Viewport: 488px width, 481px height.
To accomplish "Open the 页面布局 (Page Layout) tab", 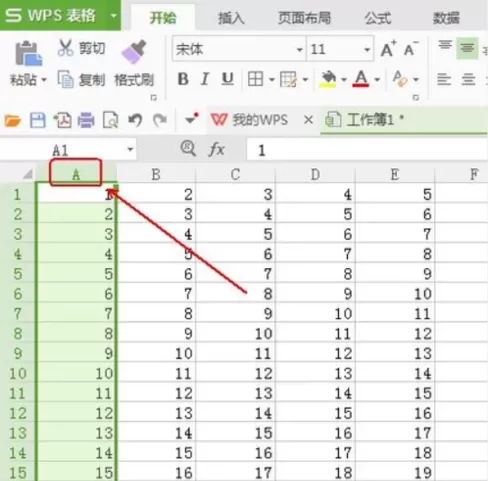I will [304, 18].
